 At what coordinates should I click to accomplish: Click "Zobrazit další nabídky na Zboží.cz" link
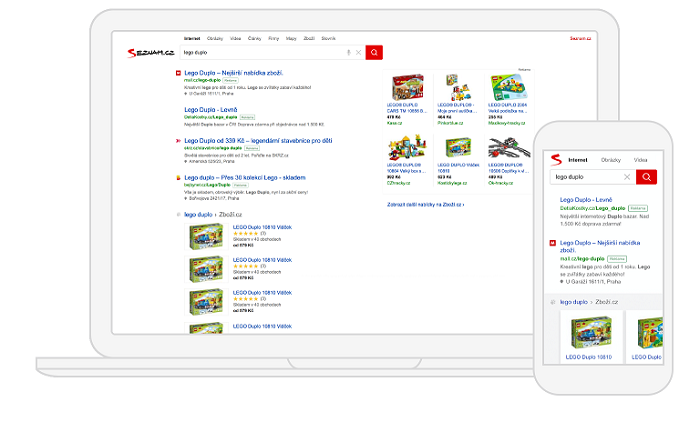[x=425, y=204]
